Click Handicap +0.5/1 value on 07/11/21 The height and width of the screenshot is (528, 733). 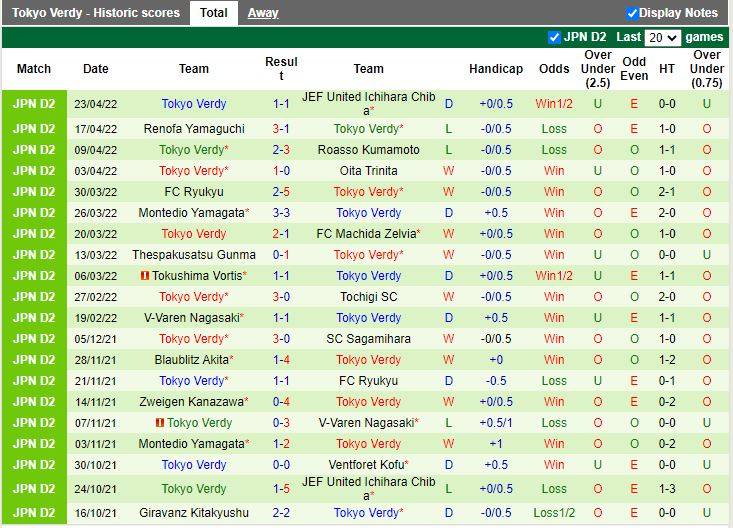[496, 423]
